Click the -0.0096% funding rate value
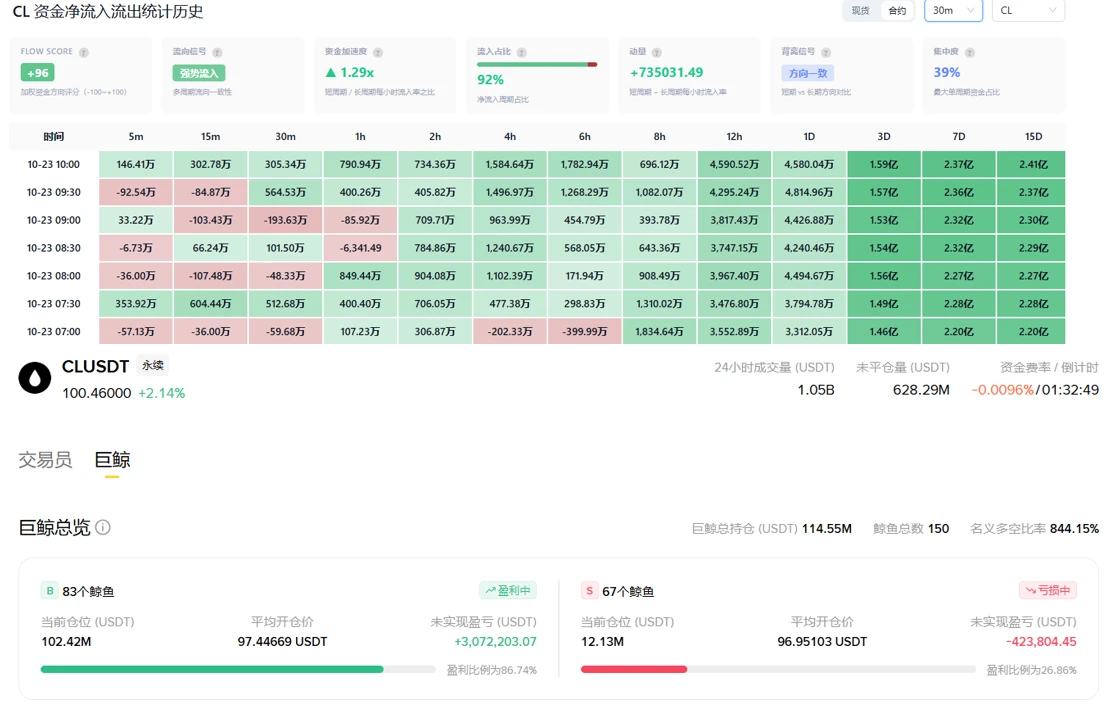Image resolution: width=1105 pixels, height=707 pixels. 1002,390
